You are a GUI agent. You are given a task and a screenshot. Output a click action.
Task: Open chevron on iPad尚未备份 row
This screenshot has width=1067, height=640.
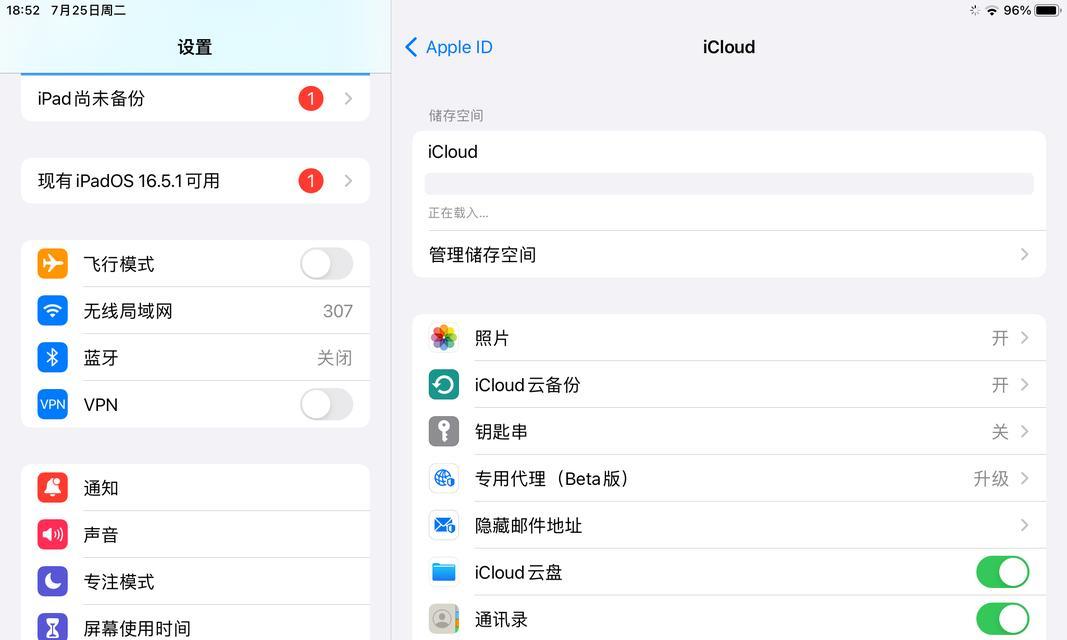(348, 99)
